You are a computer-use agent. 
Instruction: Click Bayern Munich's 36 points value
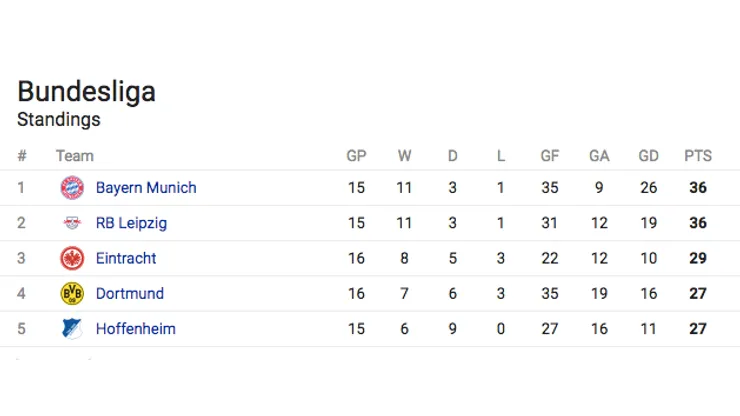698,188
